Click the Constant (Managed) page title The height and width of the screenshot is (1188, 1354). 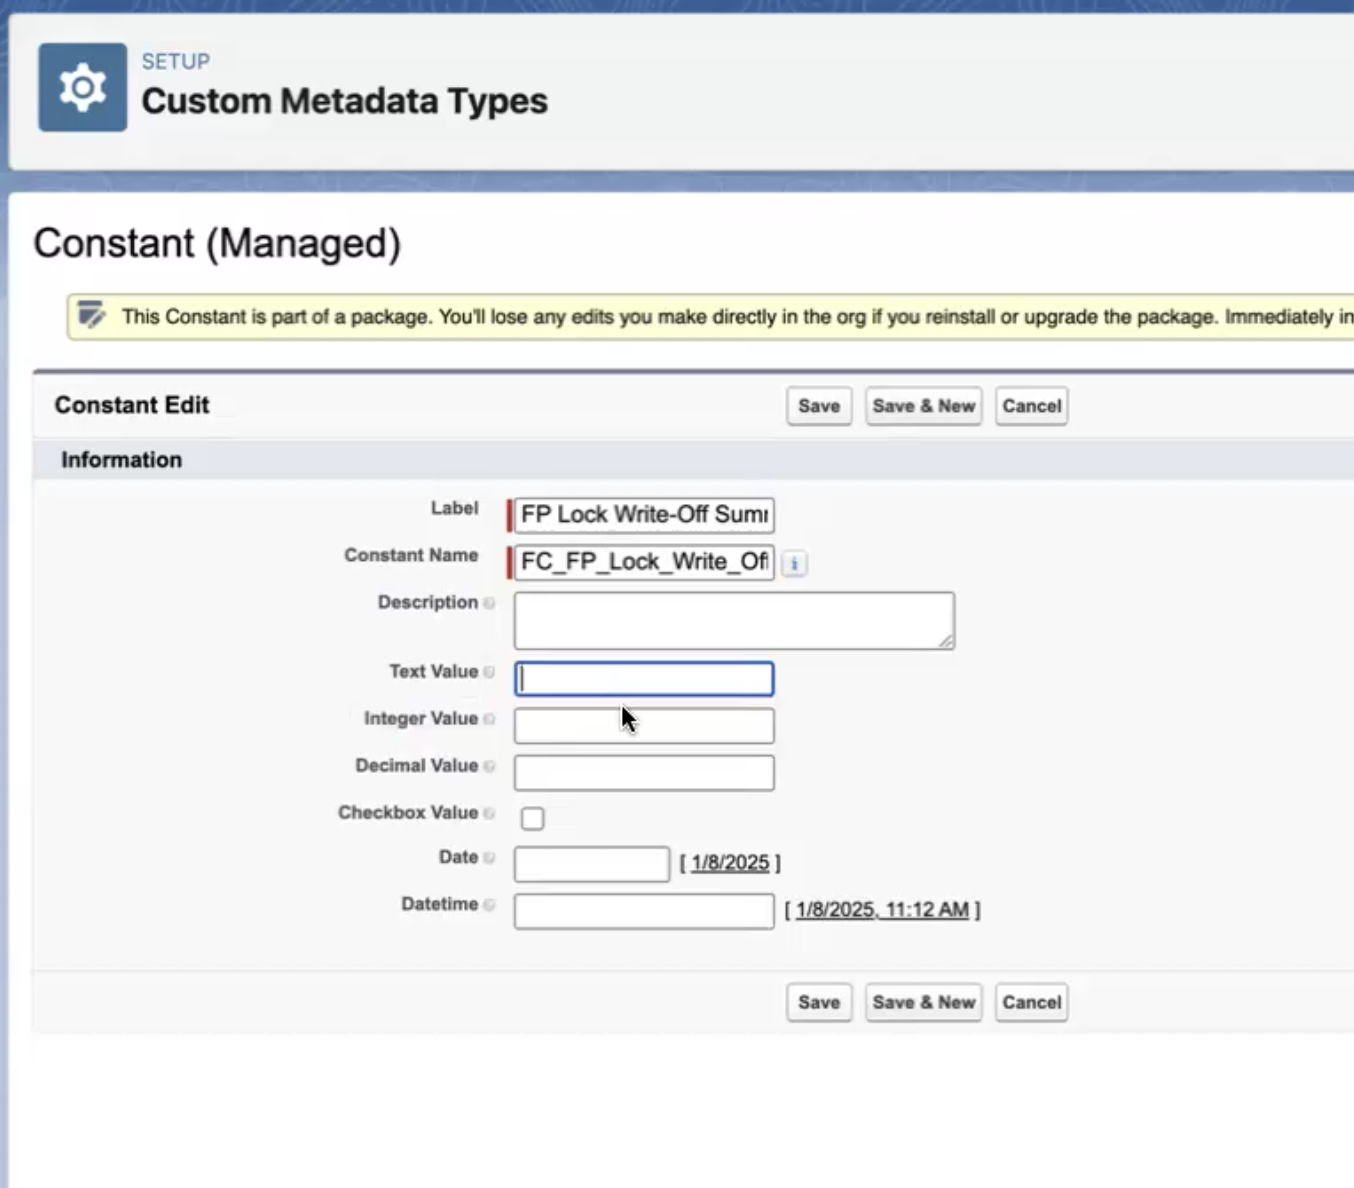coord(217,244)
